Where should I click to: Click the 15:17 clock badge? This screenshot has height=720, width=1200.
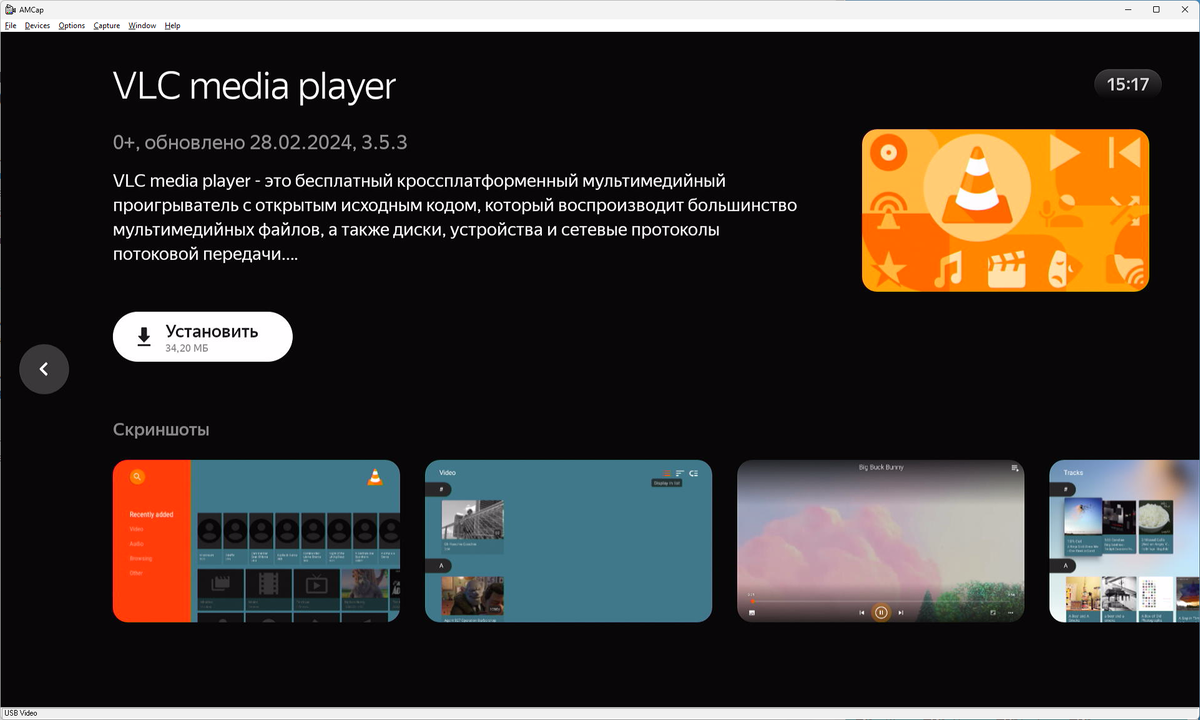click(1128, 84)
